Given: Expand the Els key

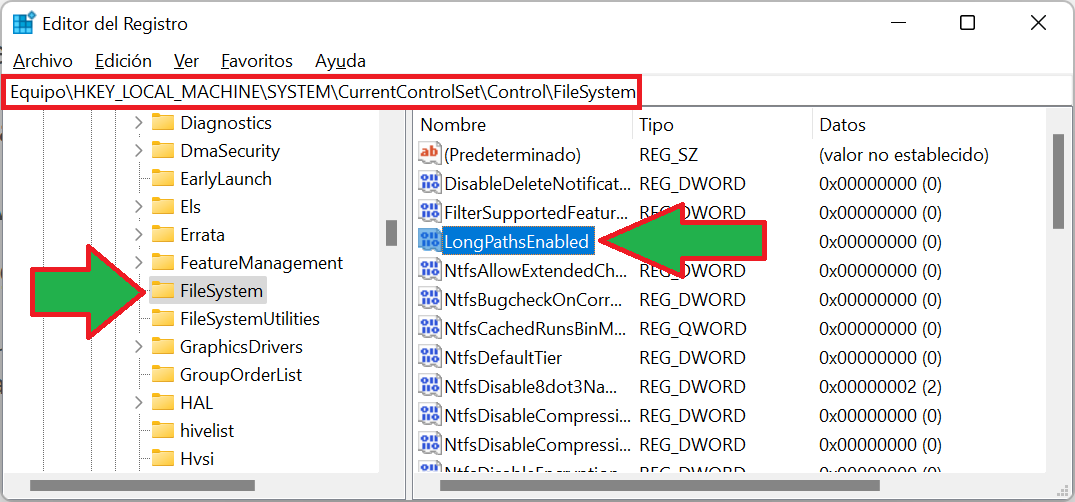Looking at the screenshot, I should point(138,206).
